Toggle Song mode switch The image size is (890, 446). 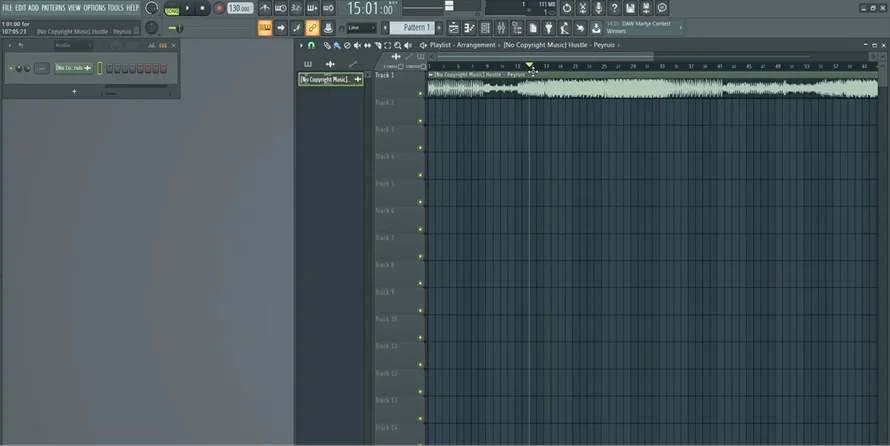pyautogui.click(x=171, y=8)
